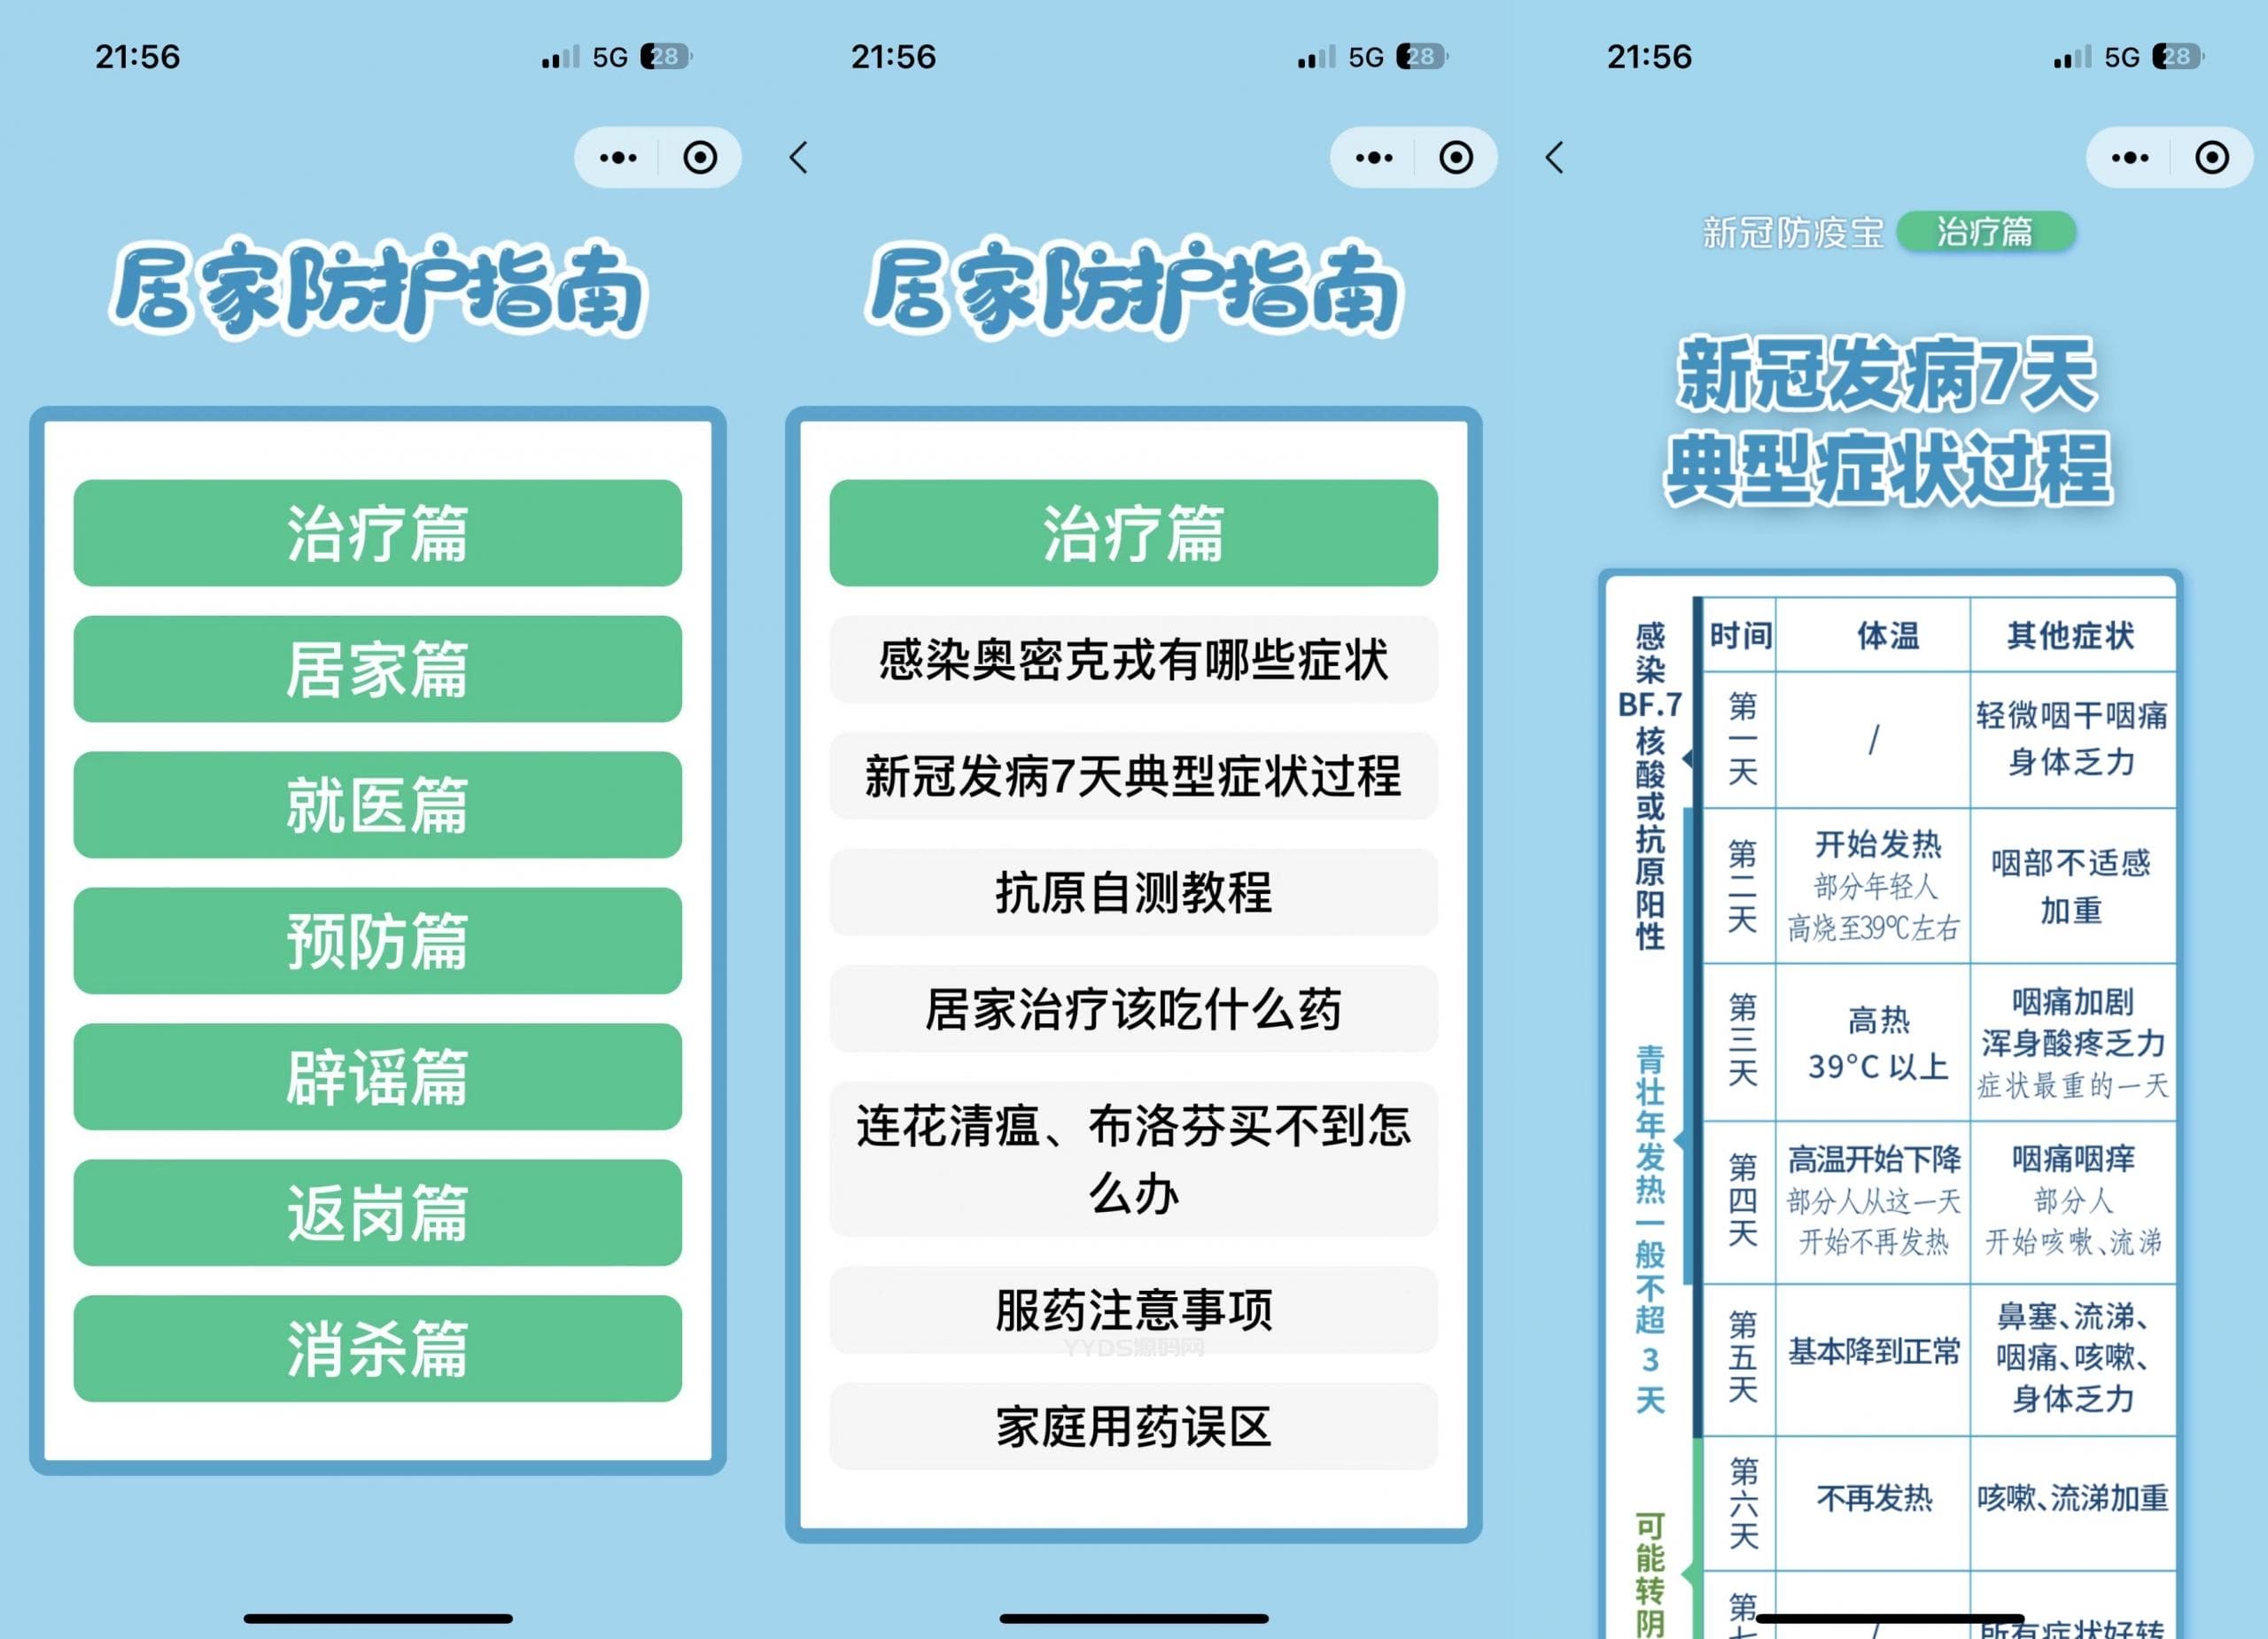Viewport: 2268px width, 1639px height.
Task: Open the 居家篇 section
Action: tap(378, 669)
